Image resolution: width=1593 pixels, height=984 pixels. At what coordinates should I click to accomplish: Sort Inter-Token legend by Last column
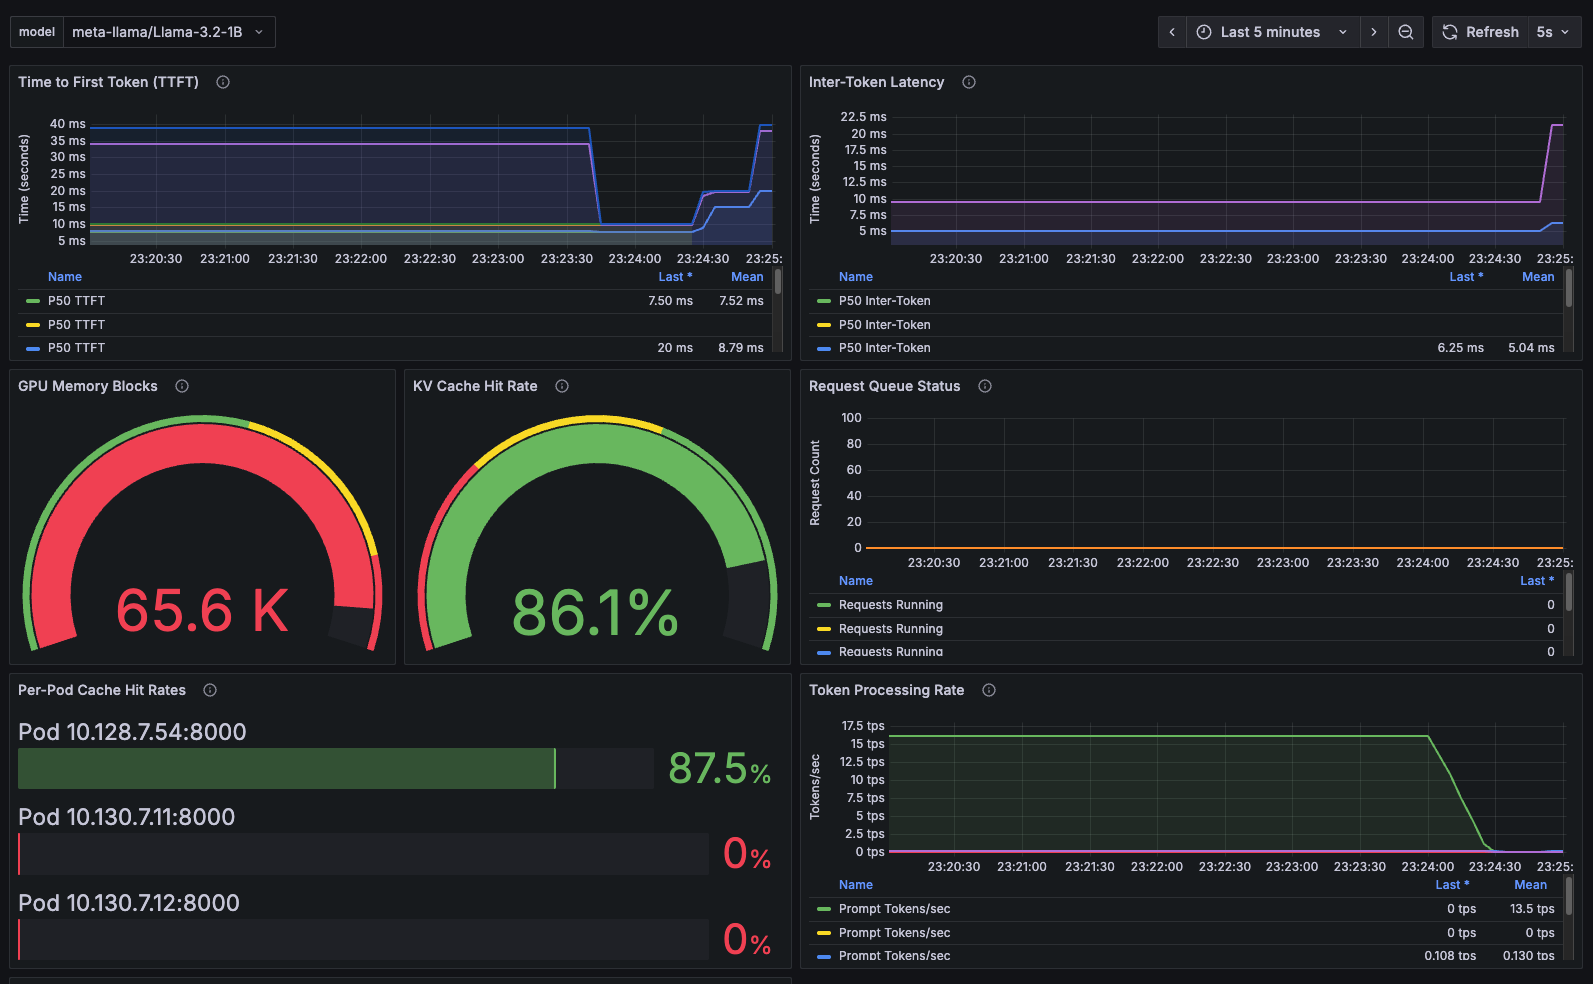coord(1465,277)
